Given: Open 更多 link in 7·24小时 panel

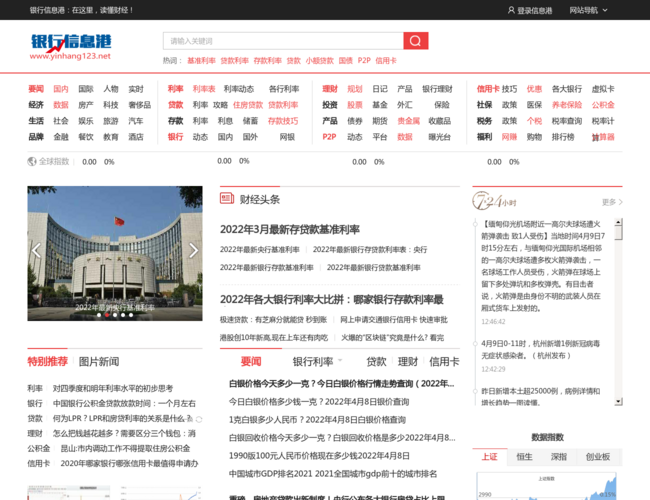Looking at the screenshot, I should (x=612, y=202).
